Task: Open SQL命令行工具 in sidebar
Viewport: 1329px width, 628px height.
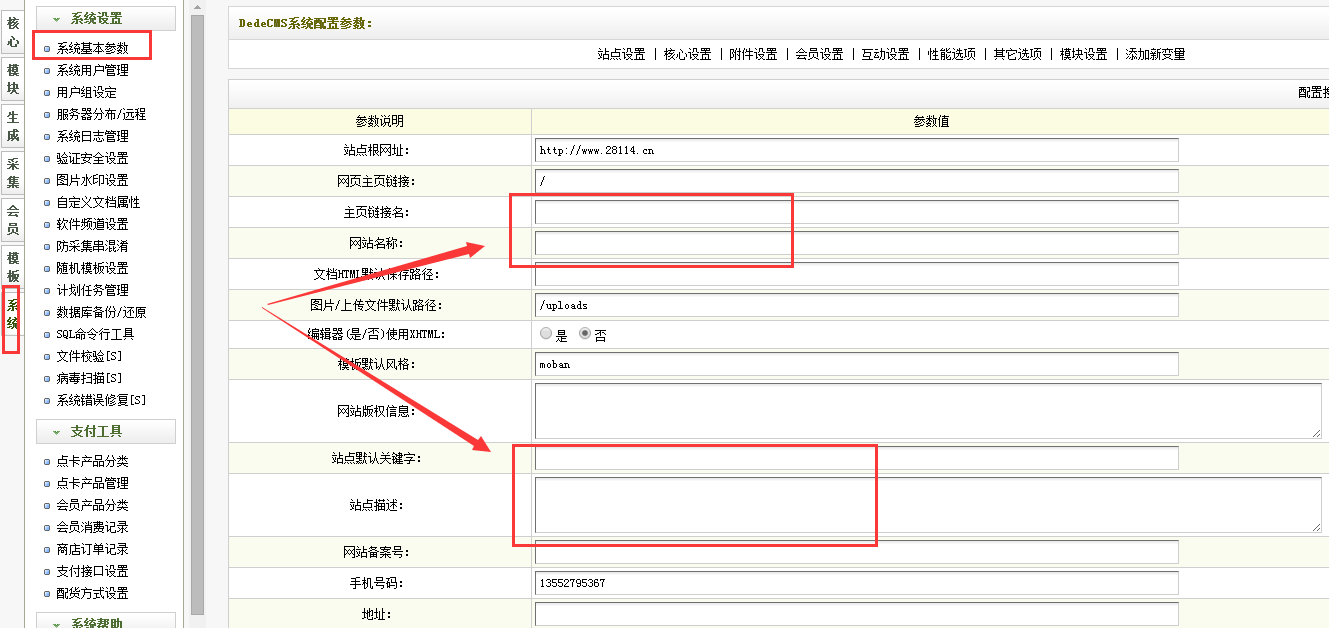Action: pos(95,334)
